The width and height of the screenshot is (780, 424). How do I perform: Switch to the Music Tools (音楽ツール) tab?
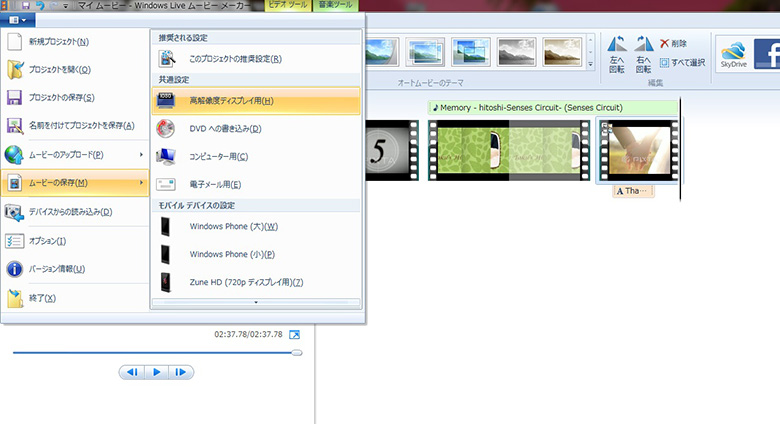(336, 5)
